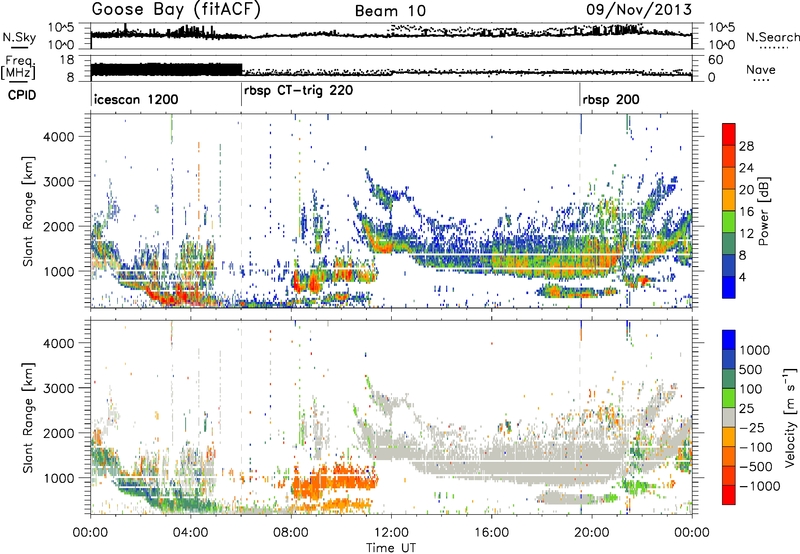Click the '28' tick on Power scale

[x=746, y=146]
